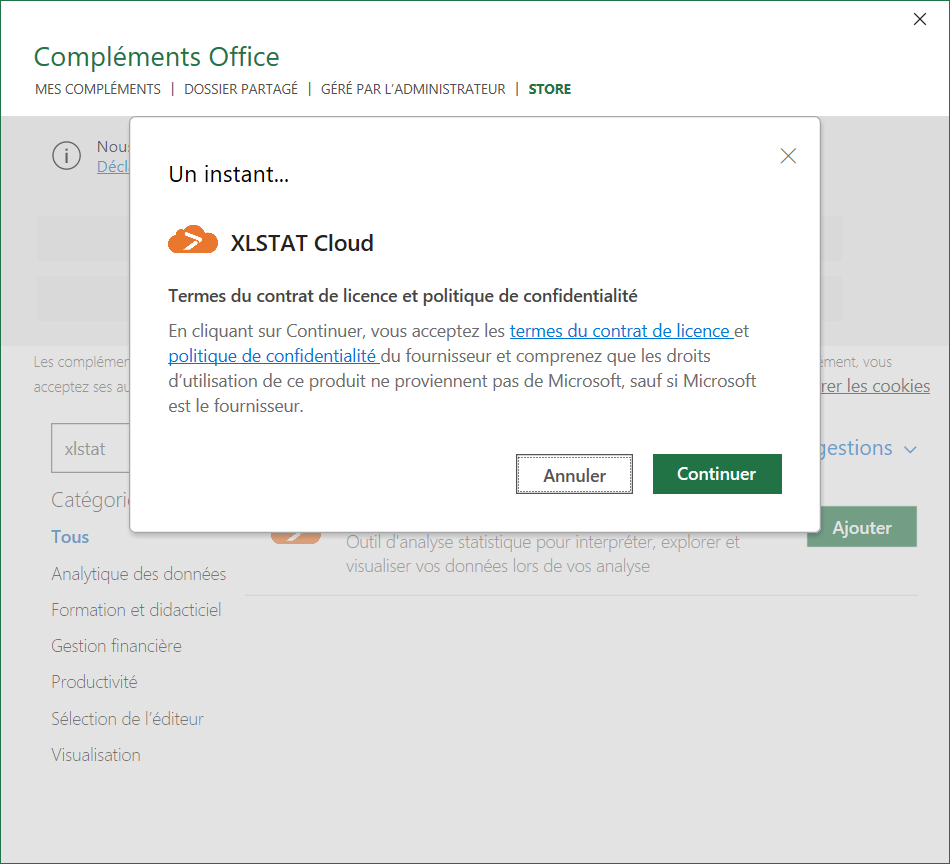Open GÉRÉ PAR L'ADMINISTRATEUR tab
The width and height of the screenshot is (950, 864).
pos(413,89)
